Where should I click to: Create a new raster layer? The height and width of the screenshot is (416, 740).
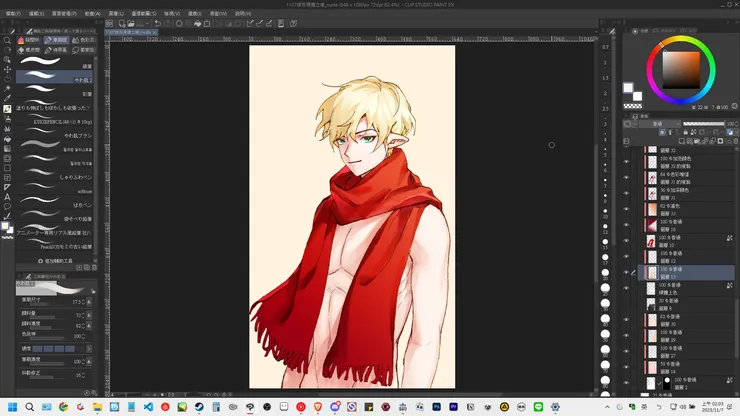coord(681,141)
